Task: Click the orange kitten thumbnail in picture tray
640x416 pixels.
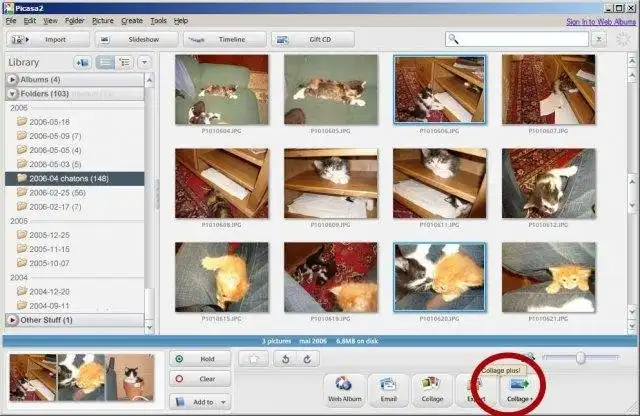Action: [81, 377]
